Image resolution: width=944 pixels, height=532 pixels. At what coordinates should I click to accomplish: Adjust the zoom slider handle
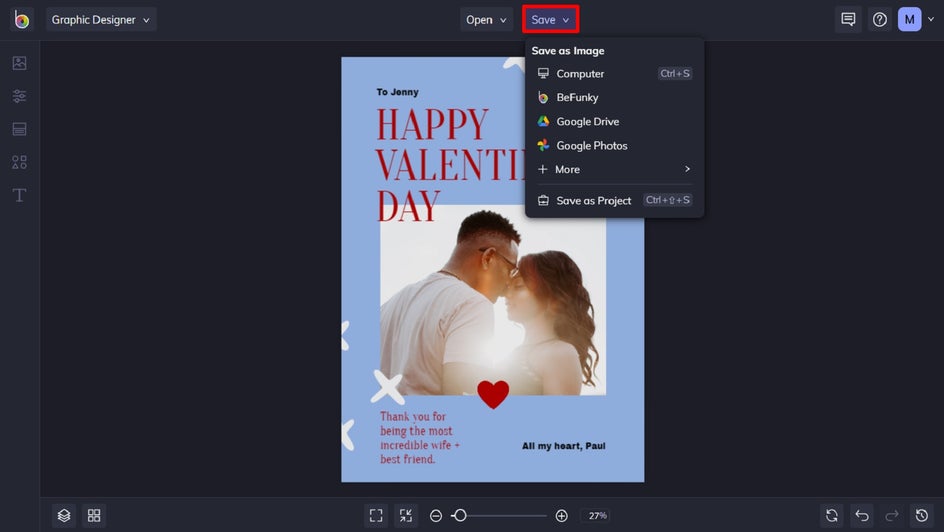tap(460, 516)
